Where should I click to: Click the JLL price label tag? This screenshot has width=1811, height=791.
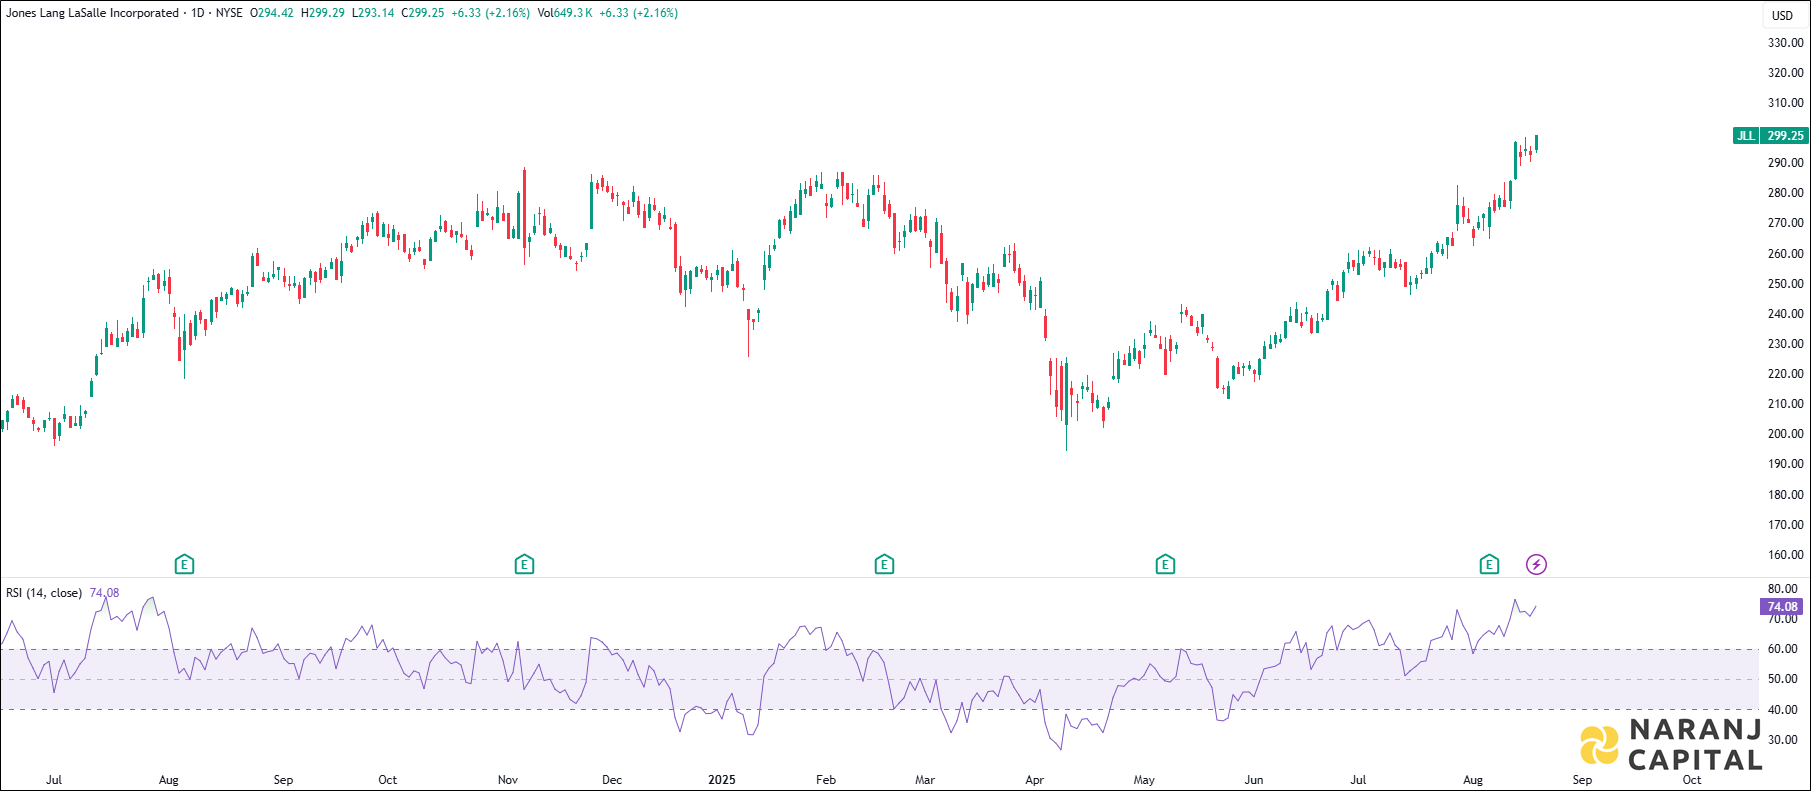click(1745, 136)
